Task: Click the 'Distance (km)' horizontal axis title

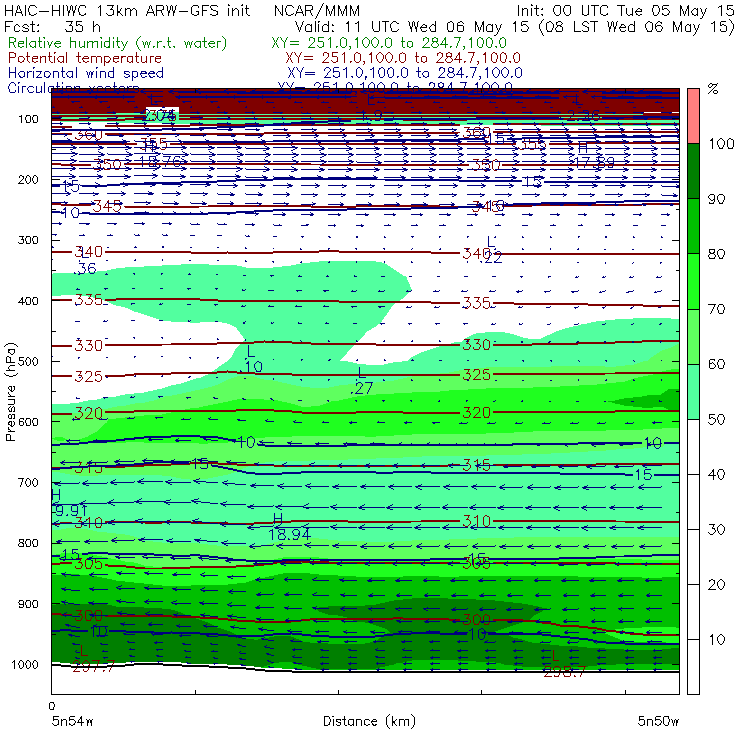Action: coord(369,721)
